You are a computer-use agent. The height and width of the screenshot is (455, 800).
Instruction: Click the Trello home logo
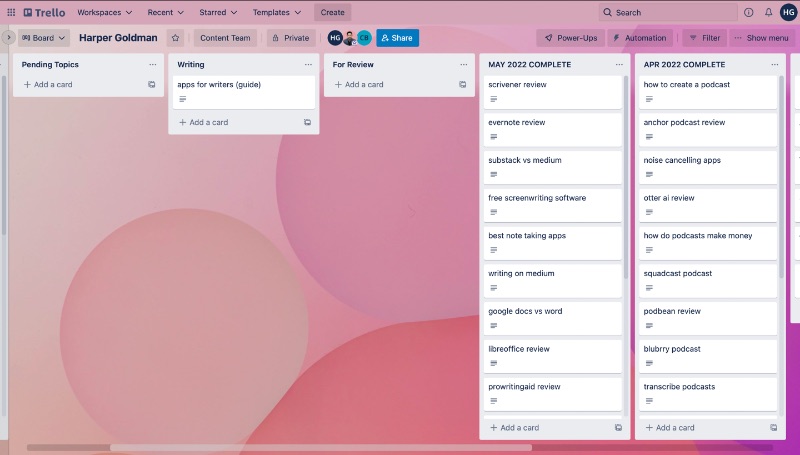click(x=44, y=12)
